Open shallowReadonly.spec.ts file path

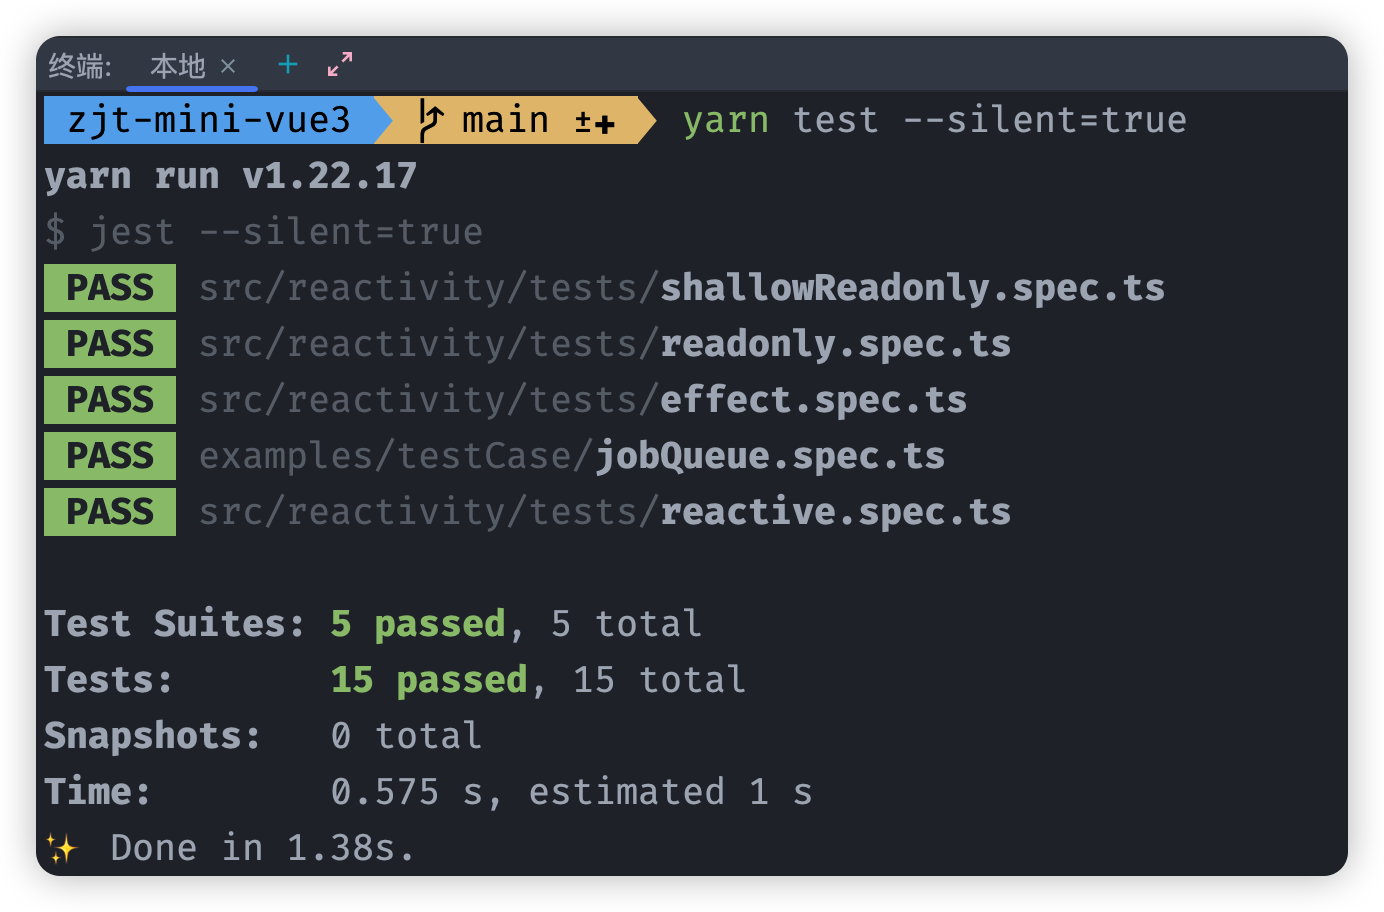pyautogui.click(x=682, y=288)
